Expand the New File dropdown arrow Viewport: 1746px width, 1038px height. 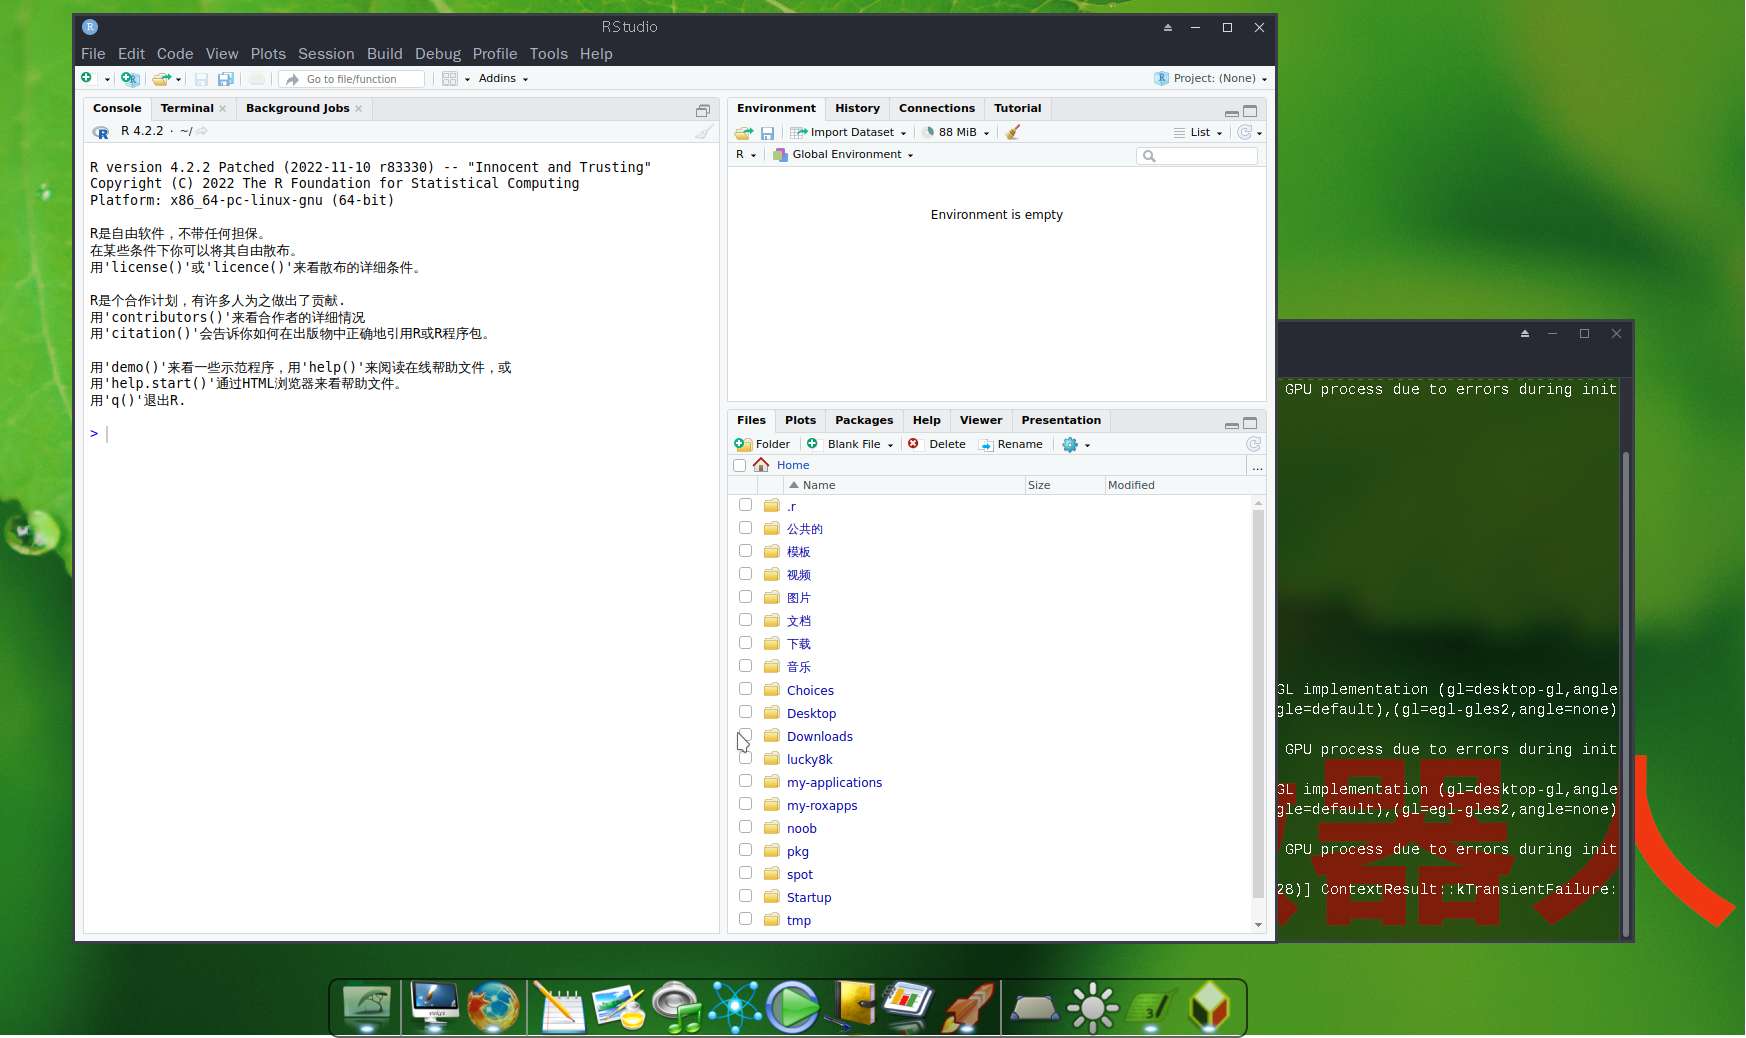pyautogui.click(x=107, y=79)
